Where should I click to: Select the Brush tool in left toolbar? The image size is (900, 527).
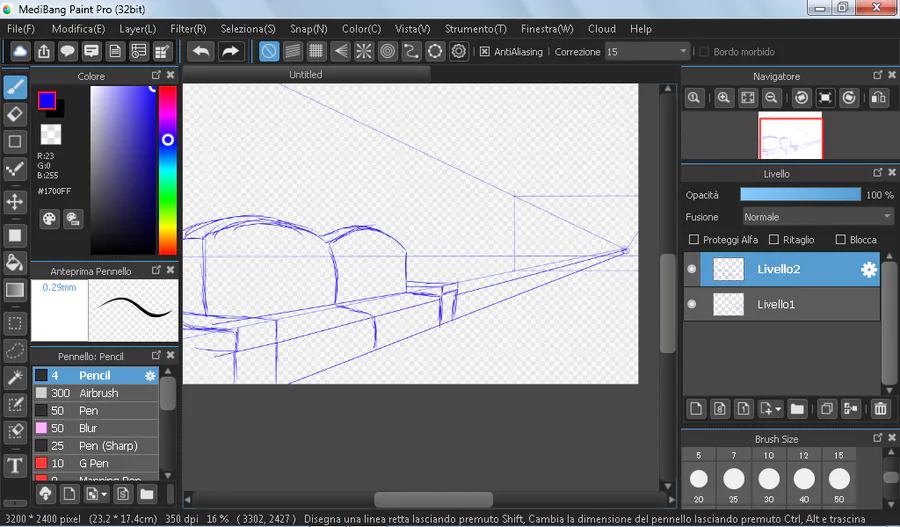(15, 87)
